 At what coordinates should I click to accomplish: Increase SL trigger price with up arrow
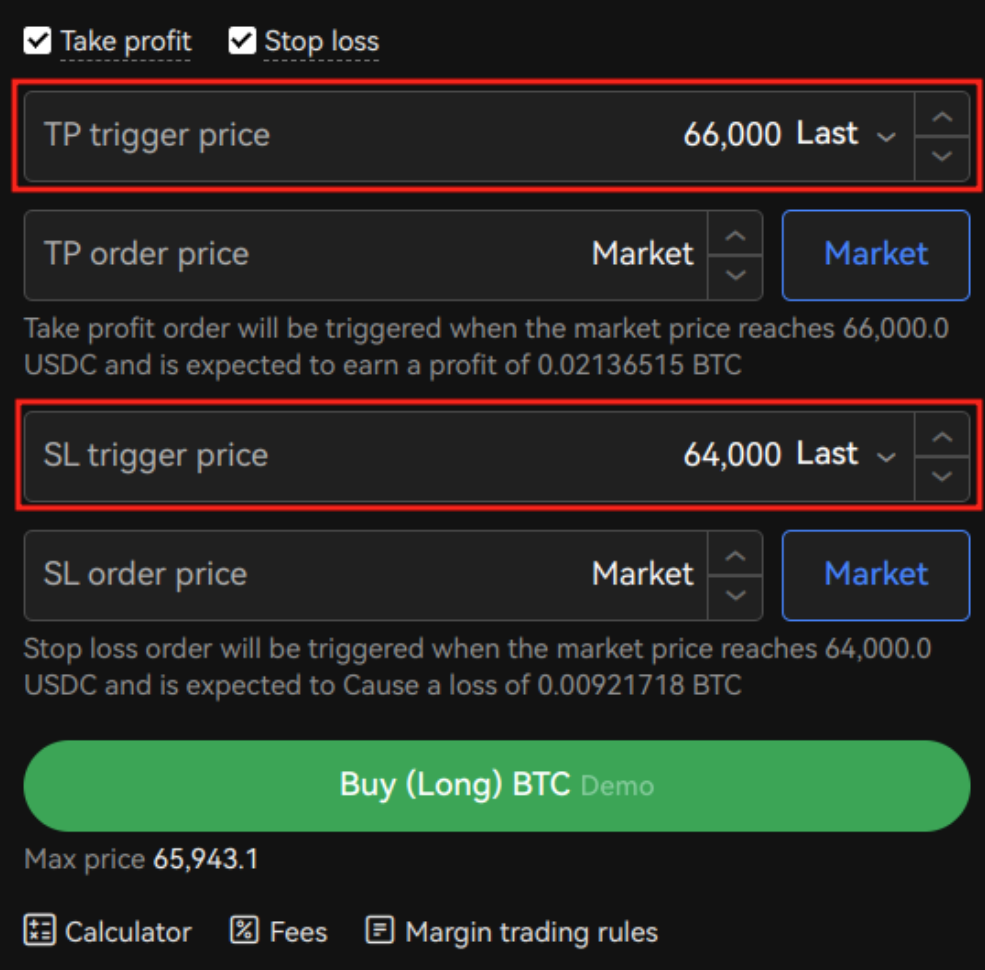coord(942,436)
